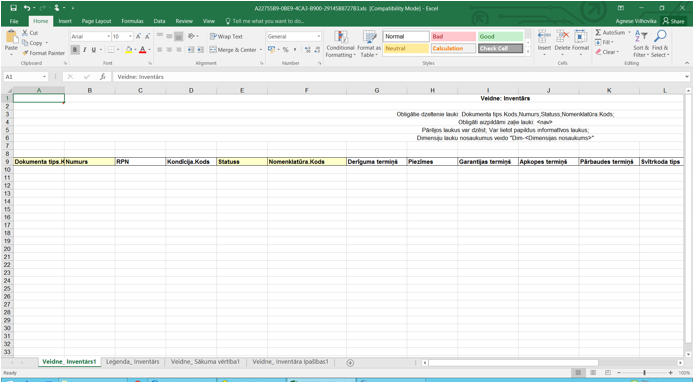This screenshot has width=696, height=382.
Task: Apply the Bad cell style
Action: [x=453, y=36]
